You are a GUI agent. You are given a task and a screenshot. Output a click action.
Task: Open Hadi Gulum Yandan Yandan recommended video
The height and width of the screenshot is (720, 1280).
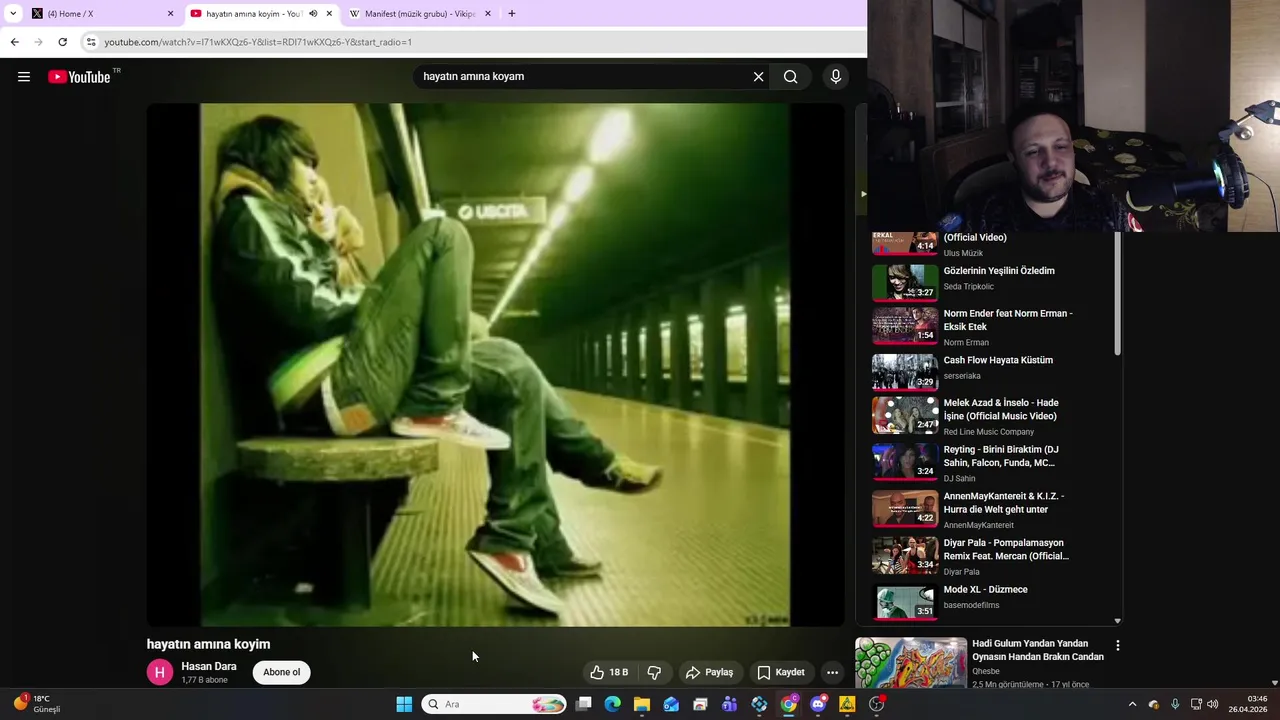tap(1037, 650)
